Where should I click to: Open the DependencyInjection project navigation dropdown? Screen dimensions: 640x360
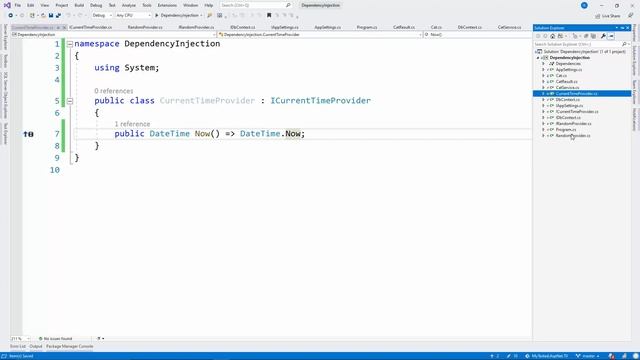click(113, 35)
